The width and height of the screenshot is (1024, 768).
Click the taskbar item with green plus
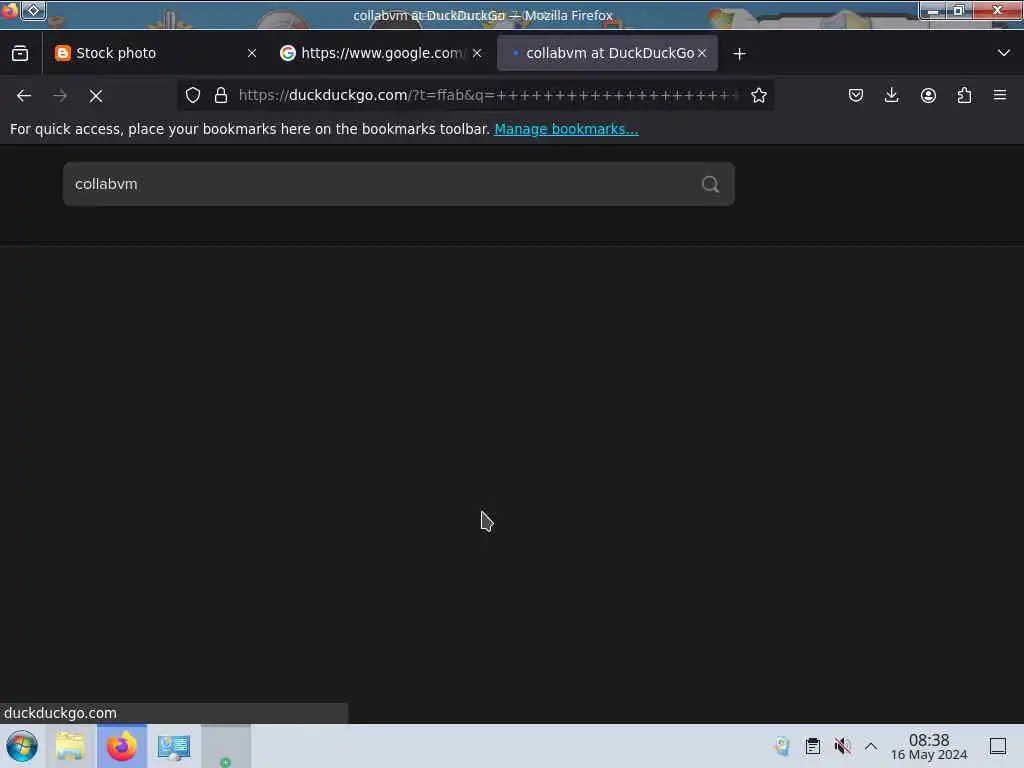click(x=225, y=746)
